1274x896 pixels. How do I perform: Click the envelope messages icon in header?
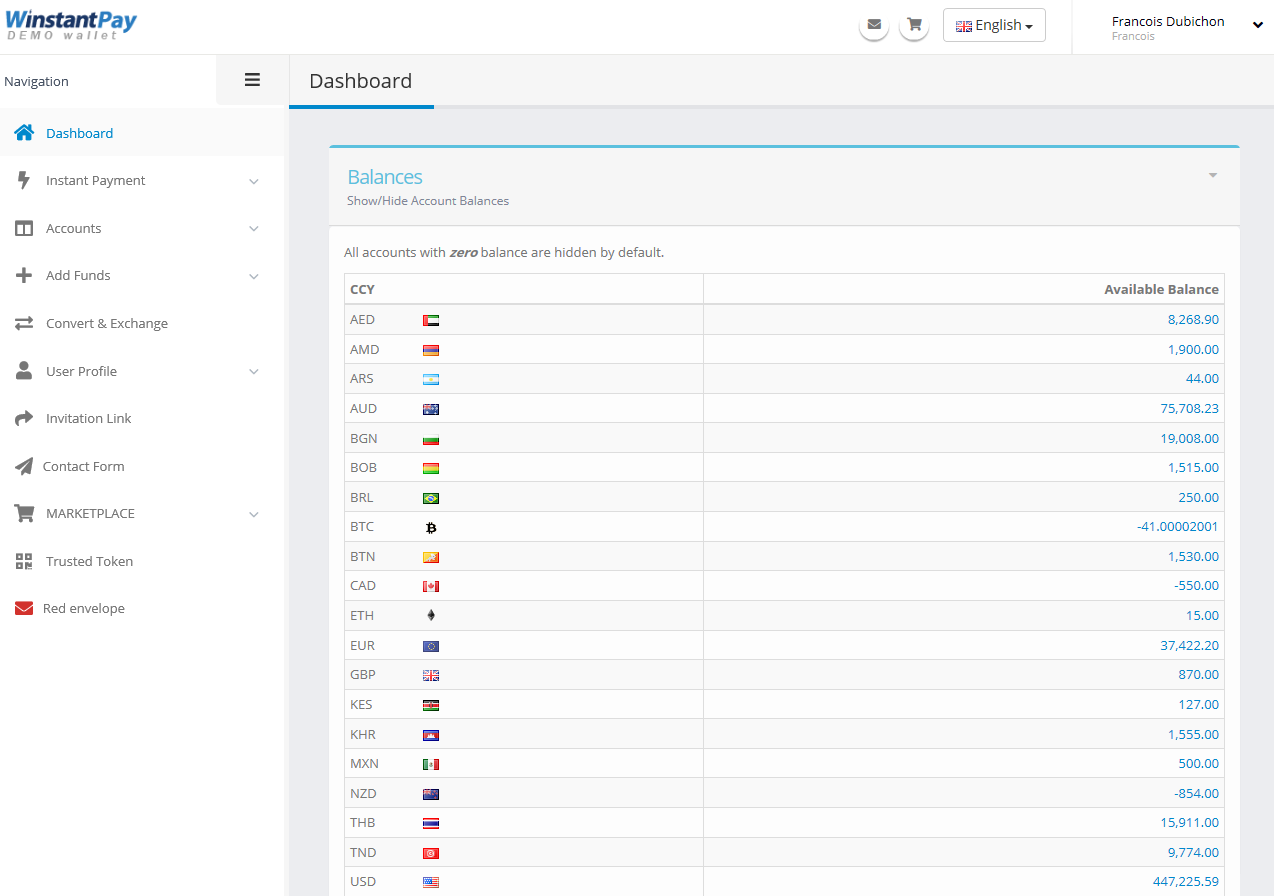pyautogui.click(x=874, y=25)
